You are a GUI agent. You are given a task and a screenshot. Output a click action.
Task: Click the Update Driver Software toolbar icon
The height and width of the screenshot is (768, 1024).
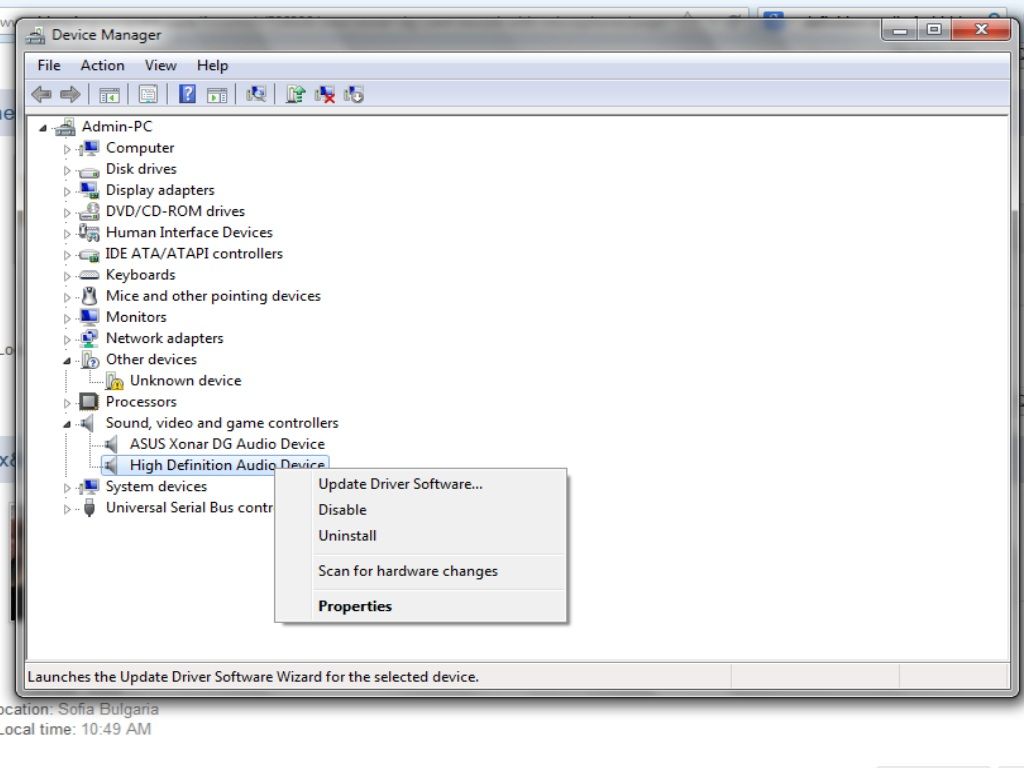(x=295, y=95)
